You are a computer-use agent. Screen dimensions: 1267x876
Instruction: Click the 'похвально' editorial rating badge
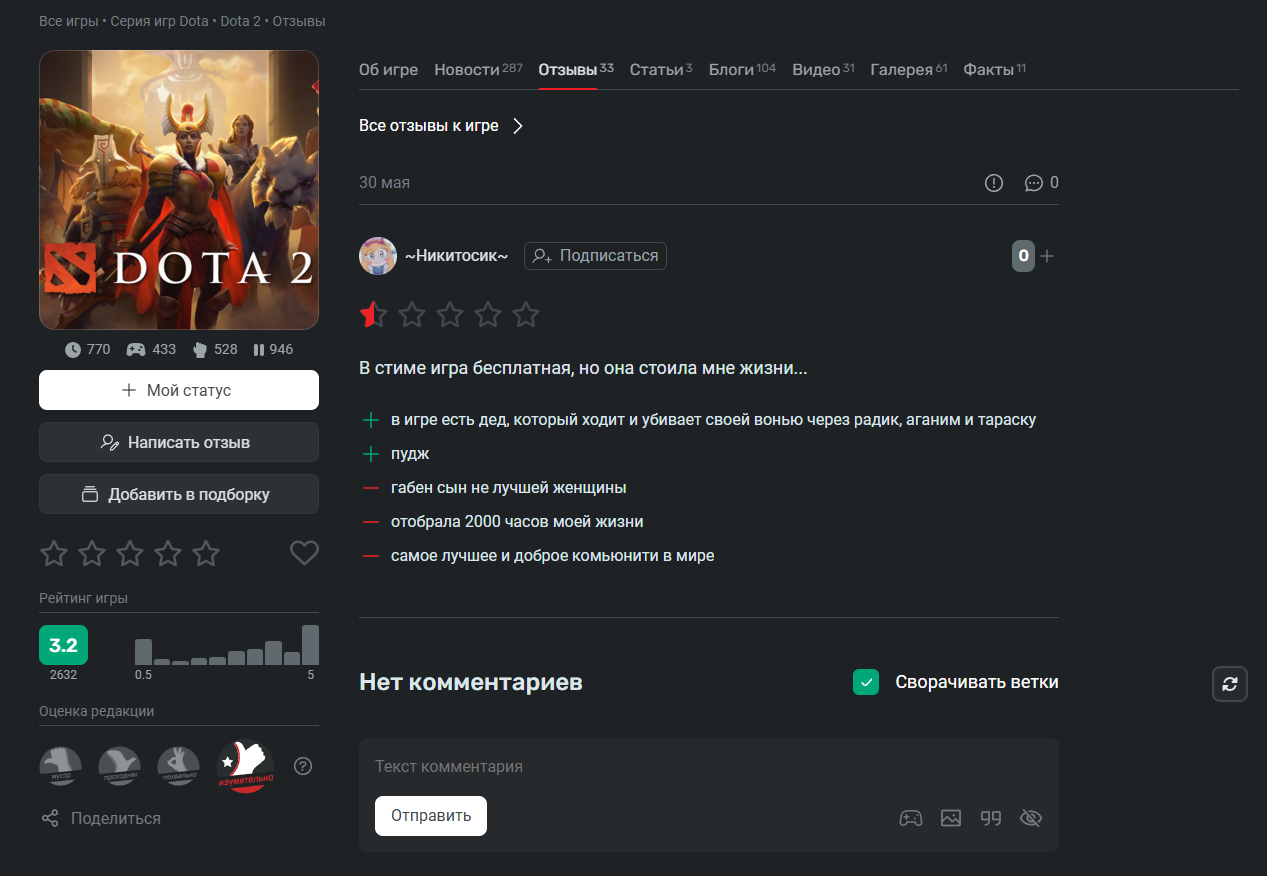pos(178,766)
